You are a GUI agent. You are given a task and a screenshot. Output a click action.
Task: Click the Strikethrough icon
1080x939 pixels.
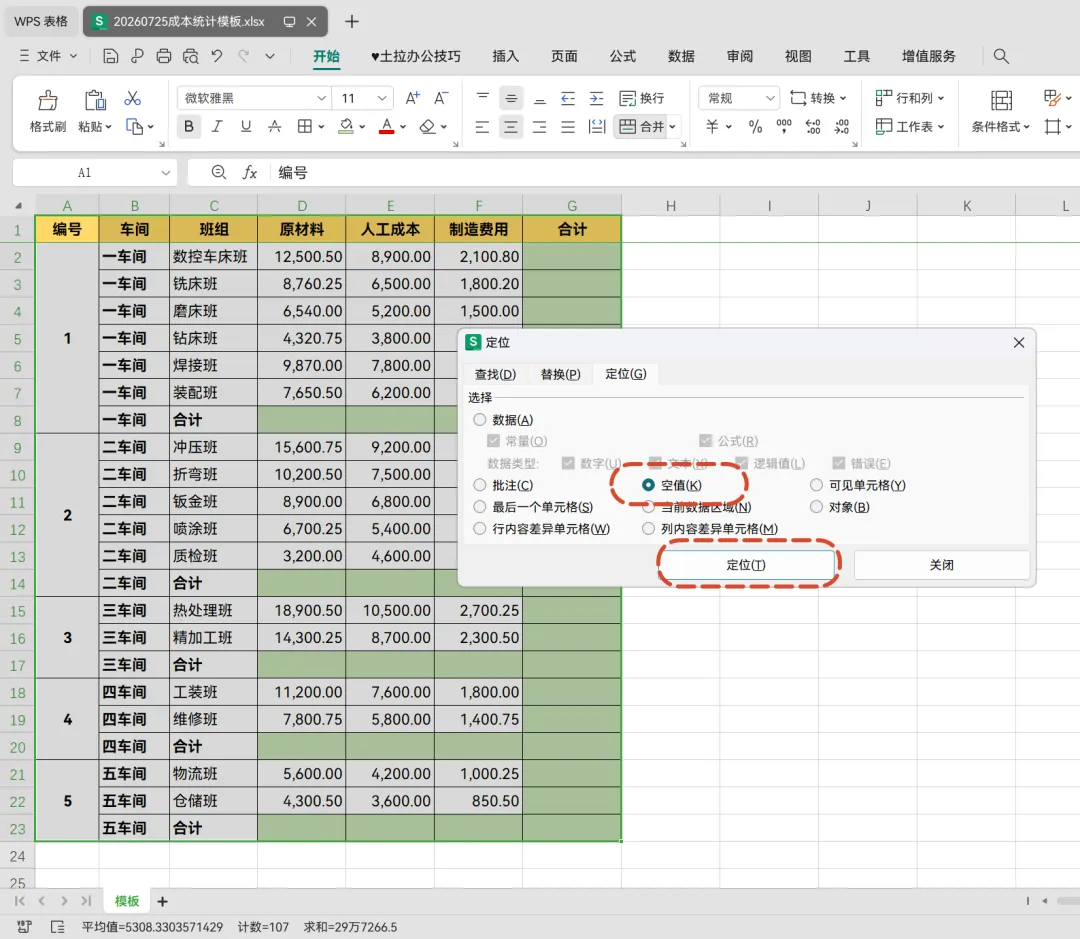275,127
